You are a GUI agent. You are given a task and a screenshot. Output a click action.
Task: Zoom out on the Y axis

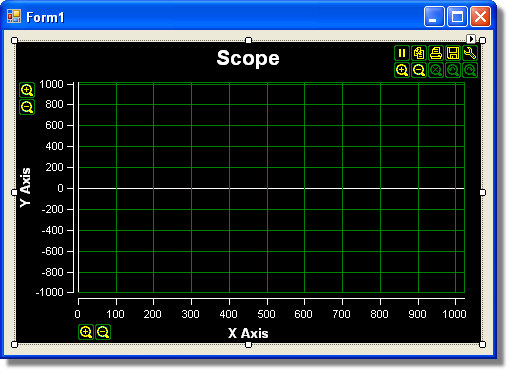pyautogui.click(x=27, y=107)
